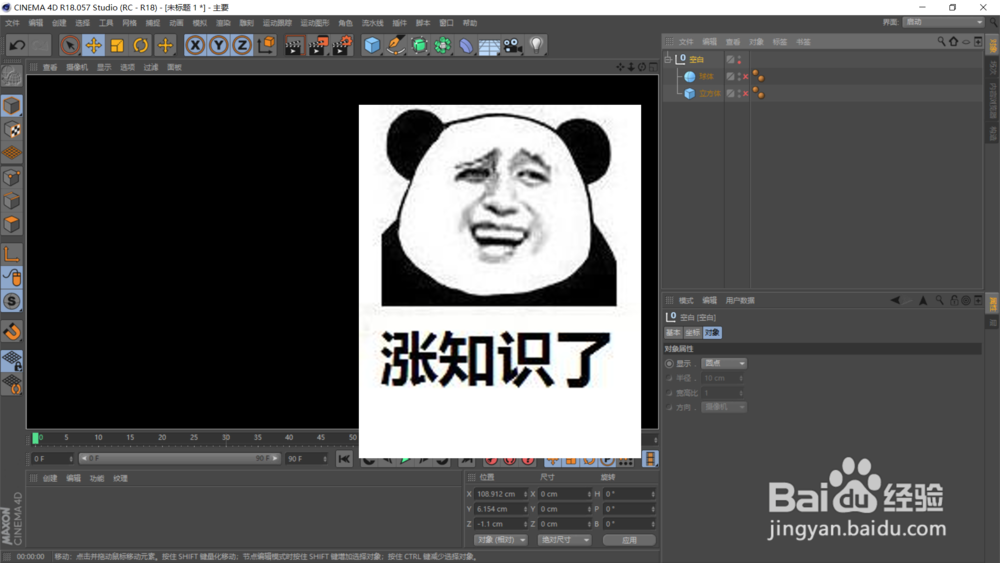Screen dimensions: 1000x563
Task: Click the 90 F end frame stepper
Action: click(325, 459)
